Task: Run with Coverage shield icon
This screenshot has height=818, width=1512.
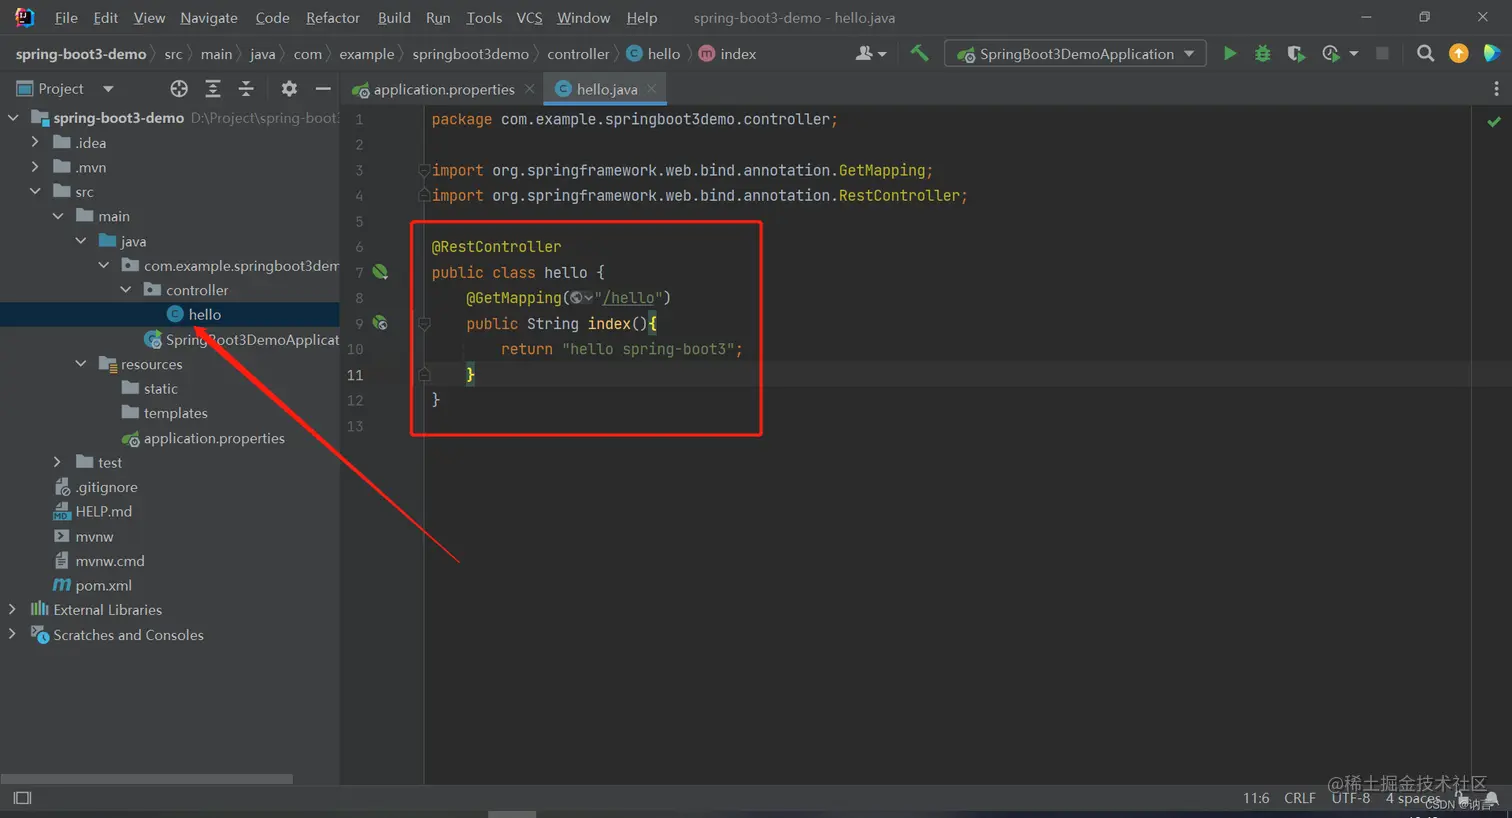Action: (x=1296, y=53)
